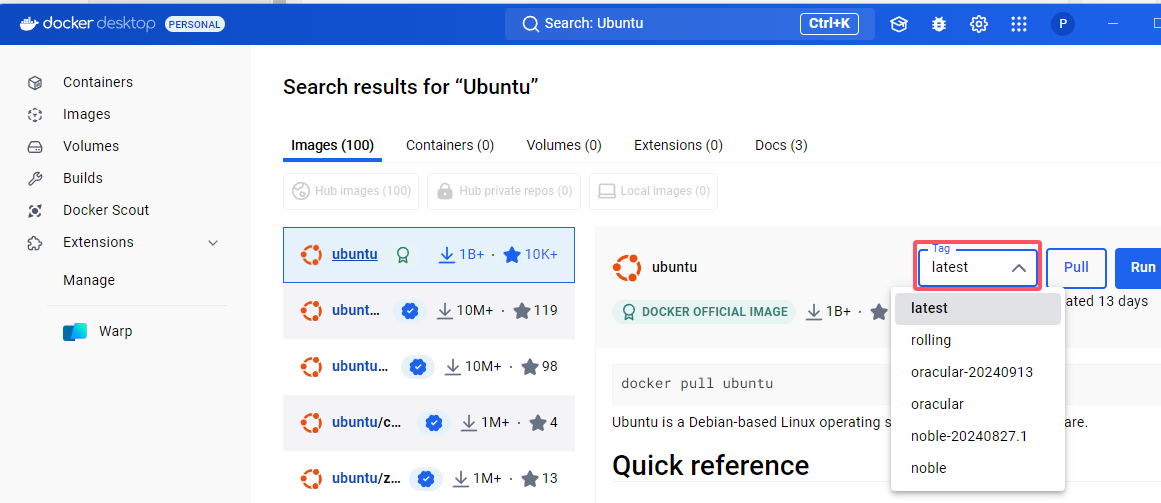Switch to the Docs (3) tab
1161x503 pixels.
point(781,145)
